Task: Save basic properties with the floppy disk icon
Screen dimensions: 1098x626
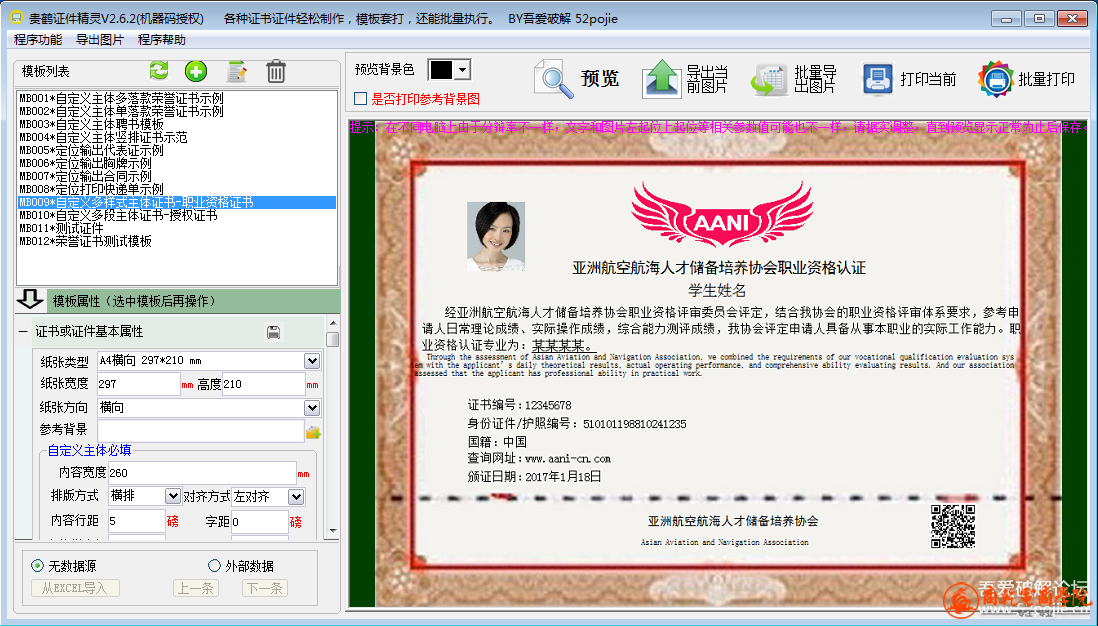Action: (274, 332)
